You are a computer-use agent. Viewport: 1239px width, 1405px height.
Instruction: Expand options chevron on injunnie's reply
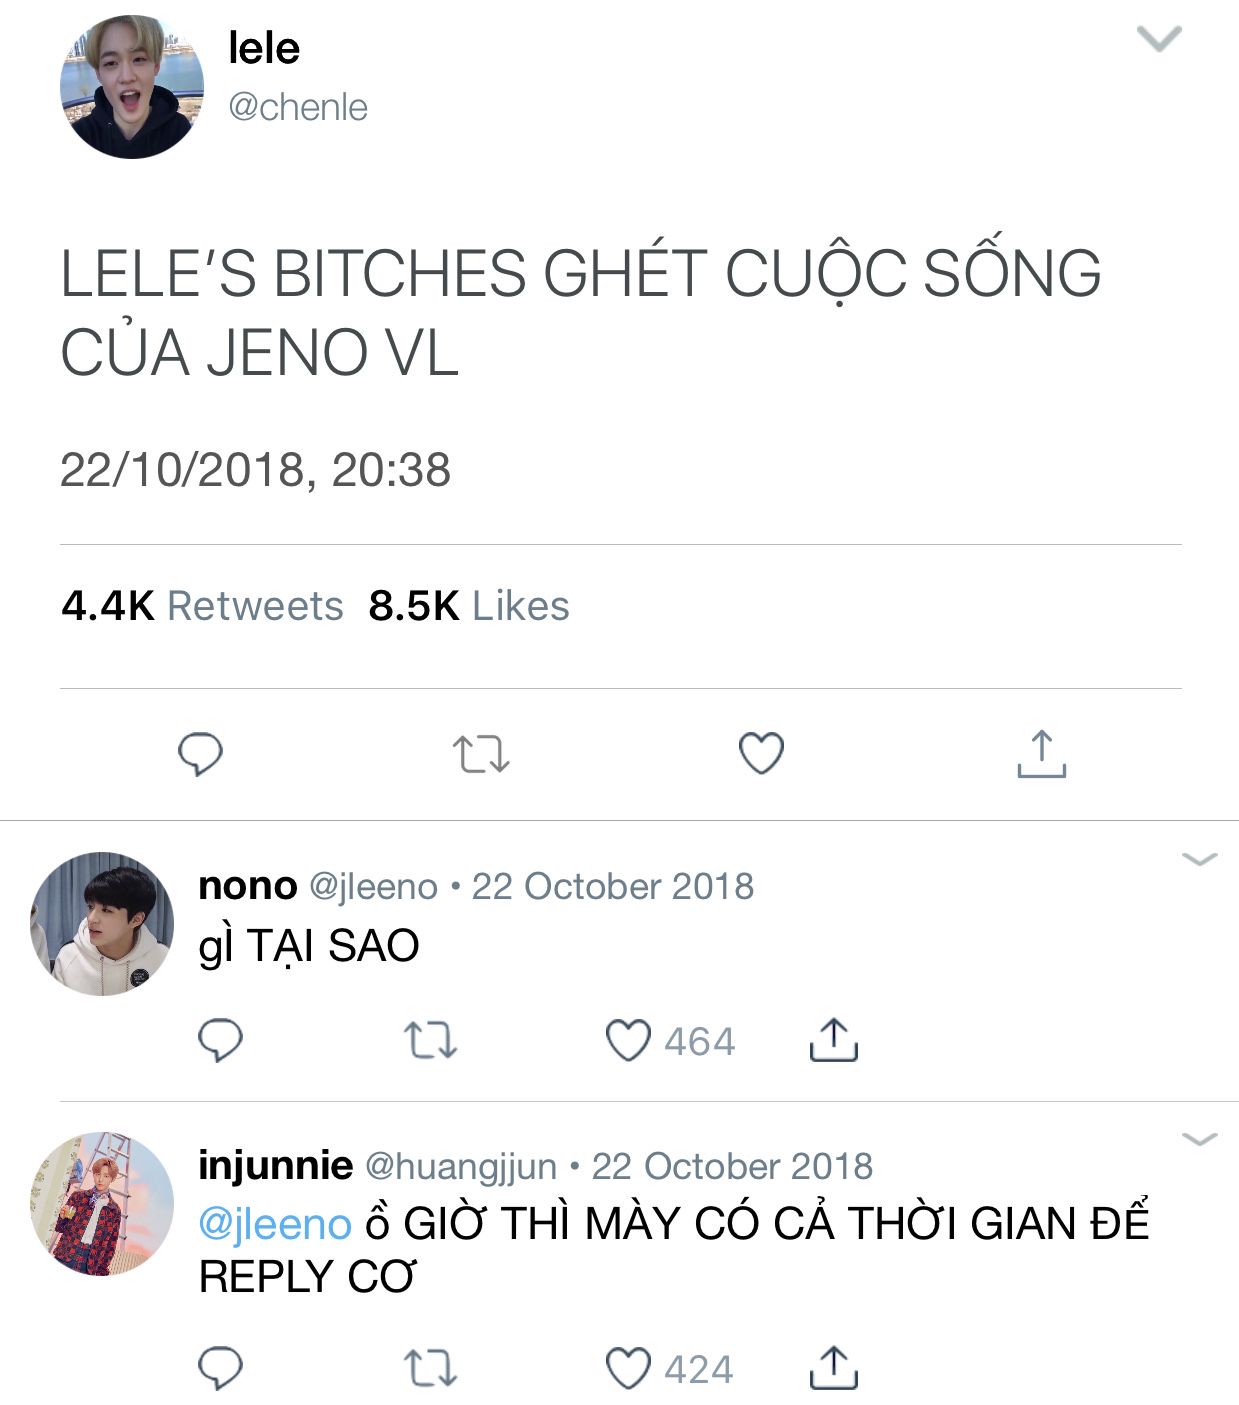coord(1199,1139)
